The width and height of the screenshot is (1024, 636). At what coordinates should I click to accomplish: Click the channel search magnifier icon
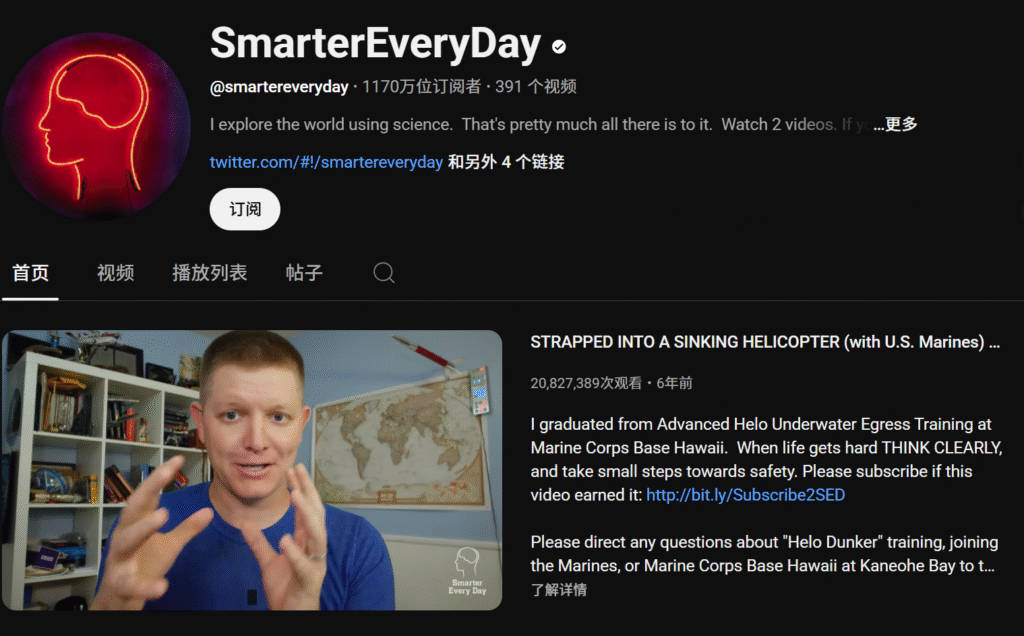click(x=384, y=272)
